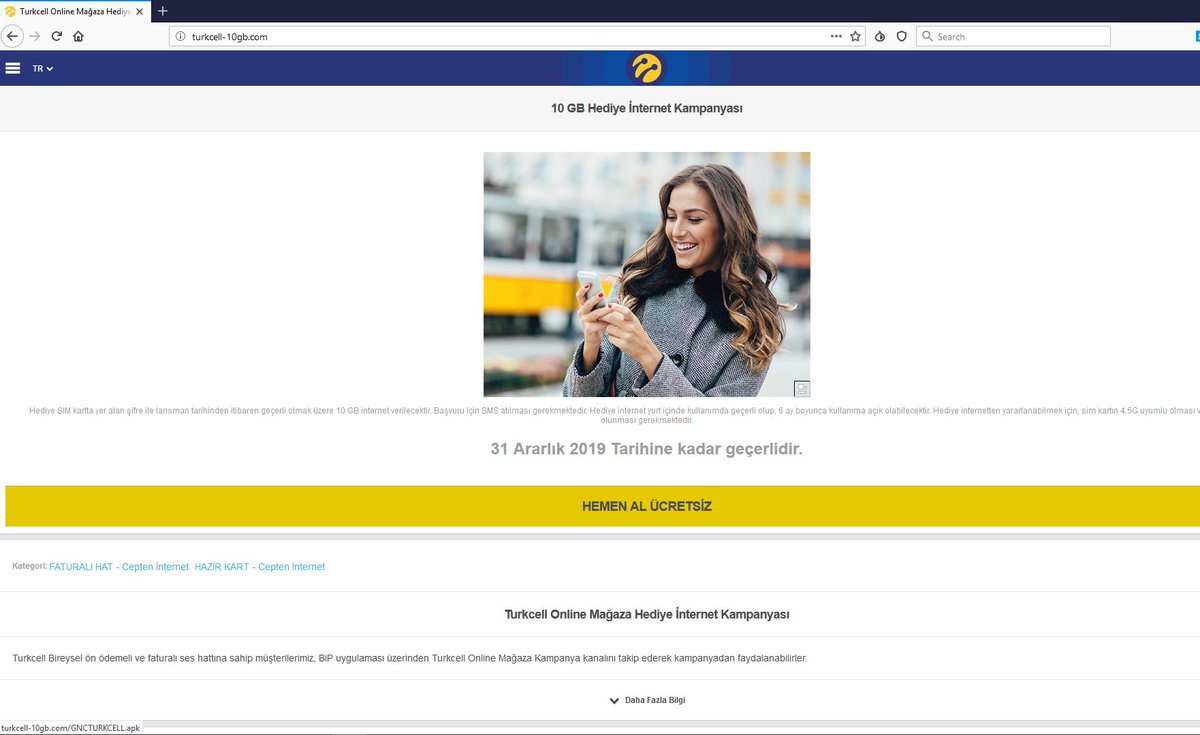Click the Hediye SIM kartta terms paragraph
The width and height of the screenshot is (1200, 735).
coord(614,415)
